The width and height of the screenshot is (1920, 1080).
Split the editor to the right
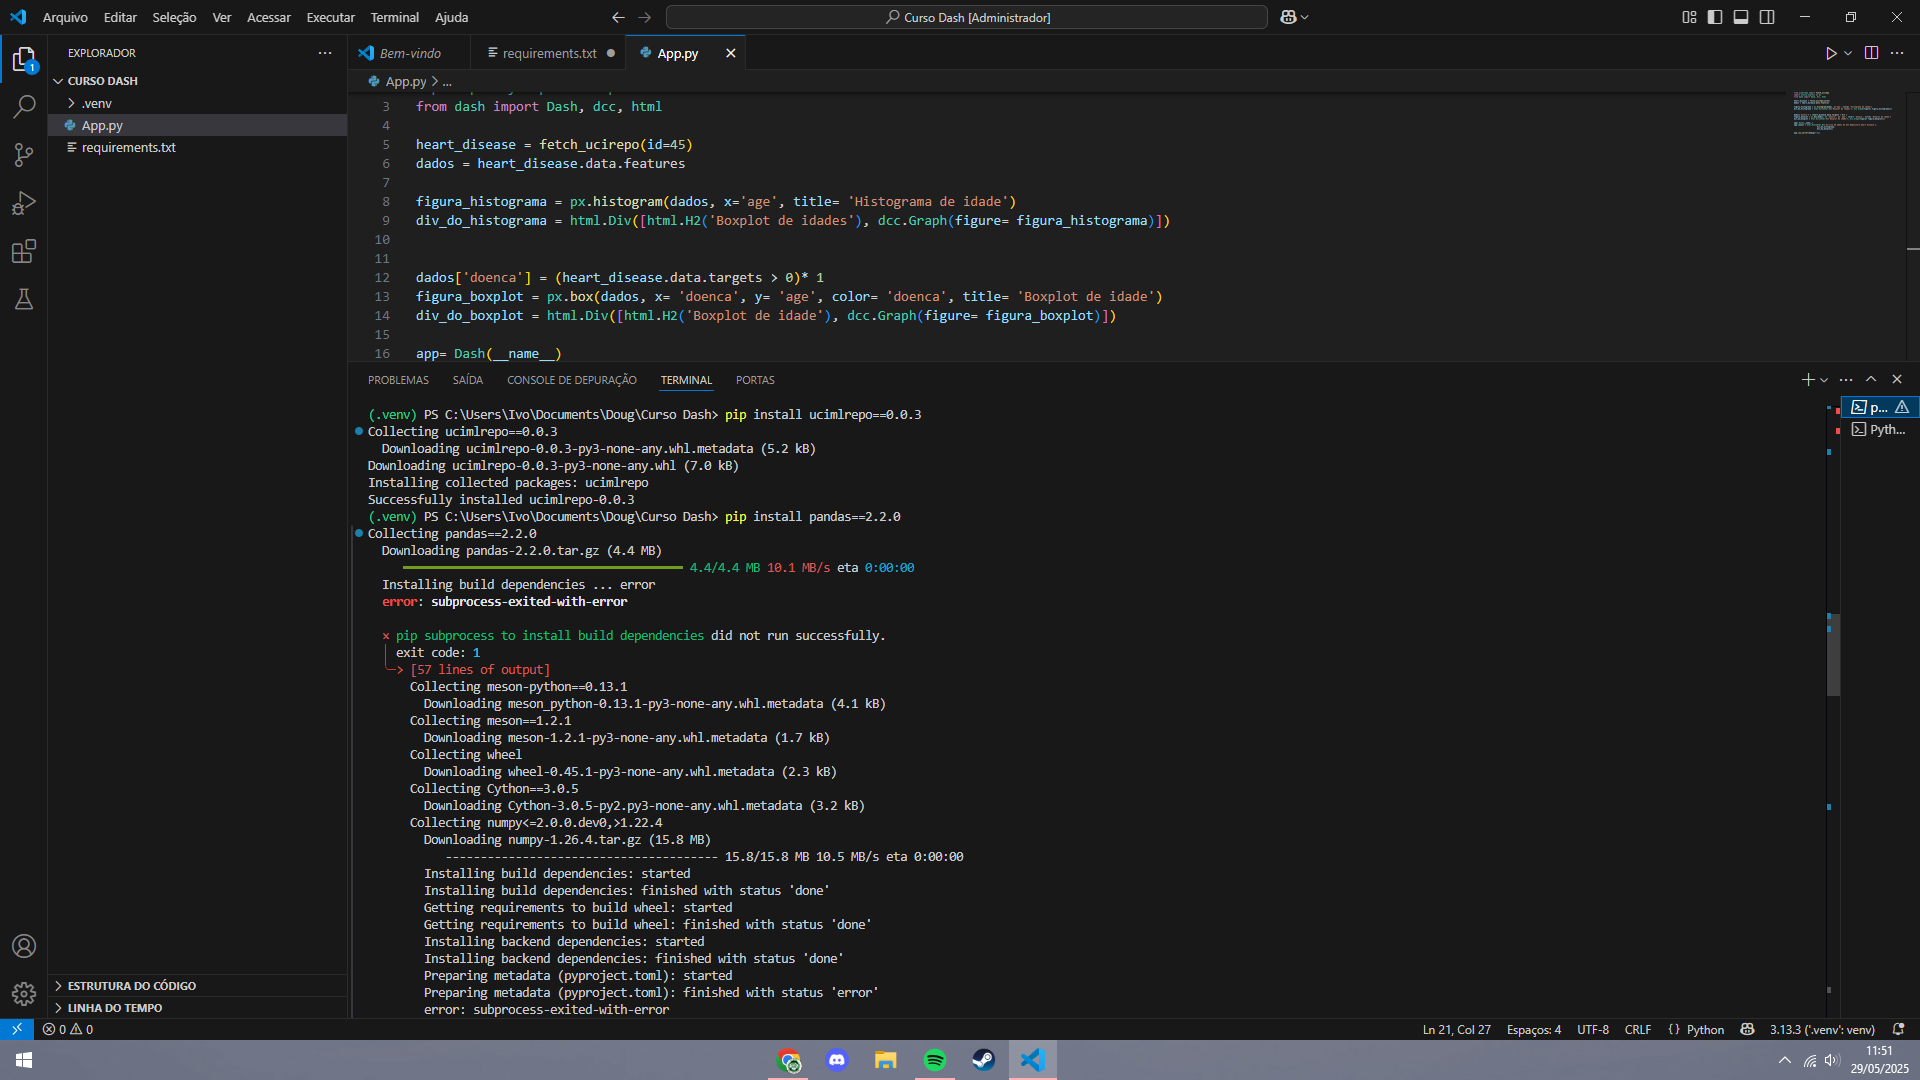pos(1871,53)
